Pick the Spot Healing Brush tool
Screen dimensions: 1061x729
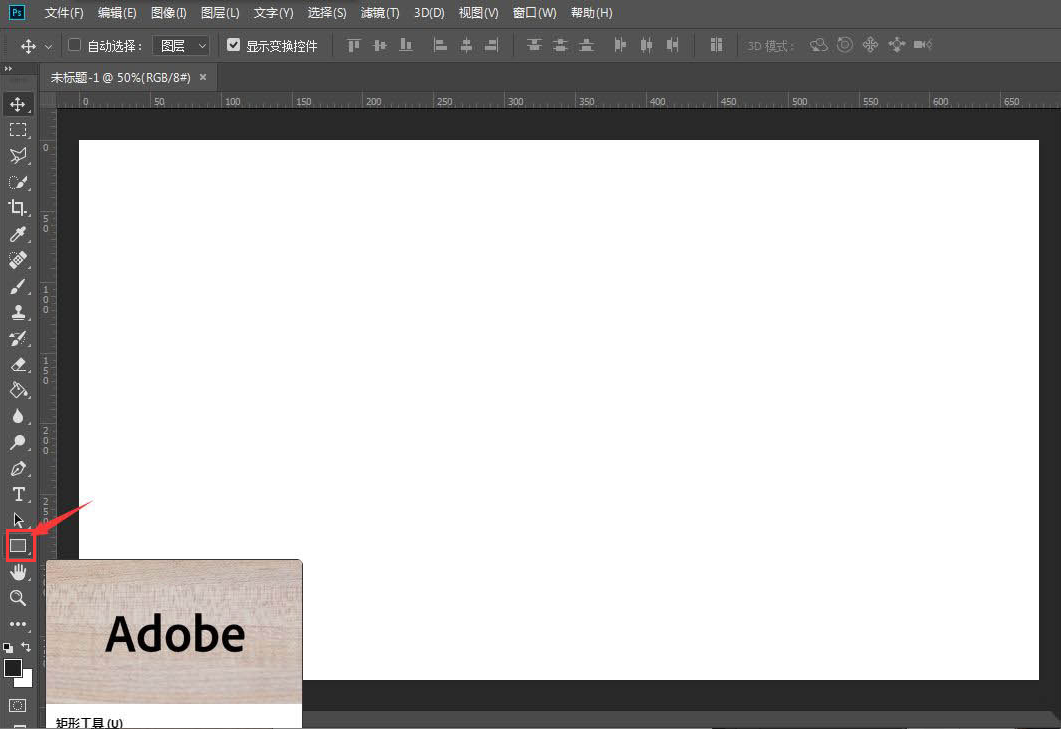point(18,260)
